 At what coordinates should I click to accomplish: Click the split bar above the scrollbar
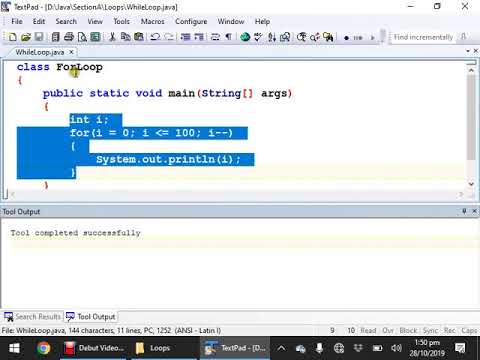(471, 63)
